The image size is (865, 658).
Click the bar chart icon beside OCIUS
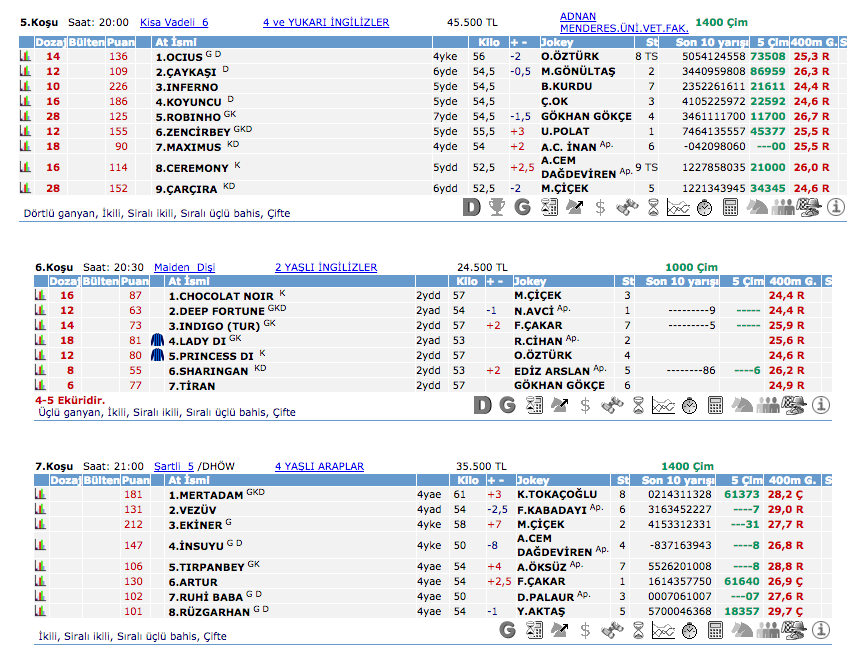click(25, 57)
